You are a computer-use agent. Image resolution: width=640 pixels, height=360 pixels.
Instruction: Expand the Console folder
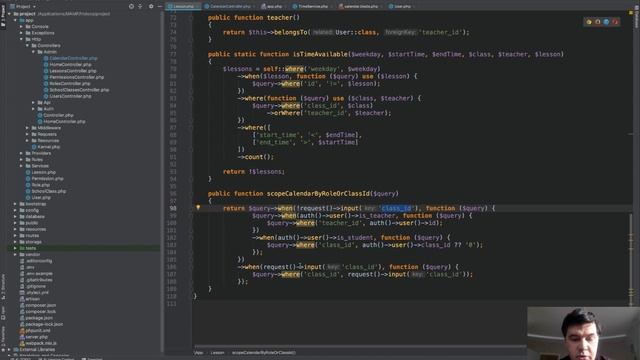pos(22,27)
